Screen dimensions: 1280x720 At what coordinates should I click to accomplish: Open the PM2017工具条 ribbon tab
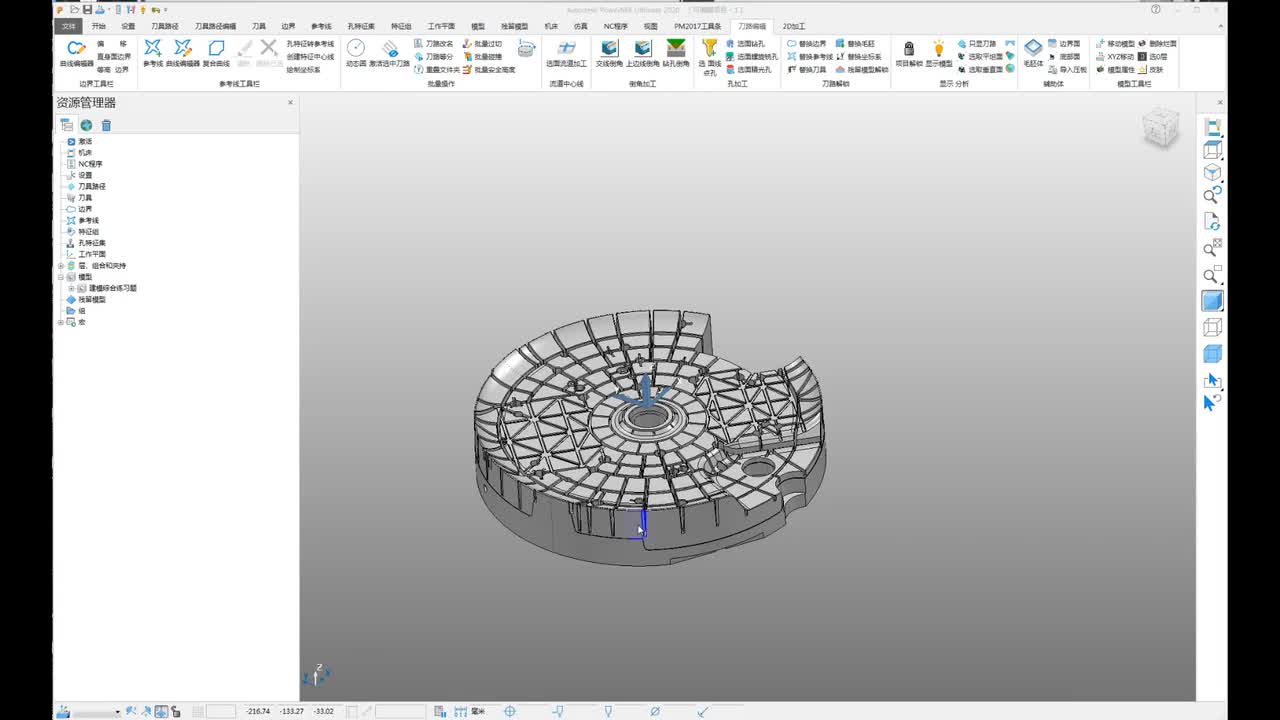(697, 26)
